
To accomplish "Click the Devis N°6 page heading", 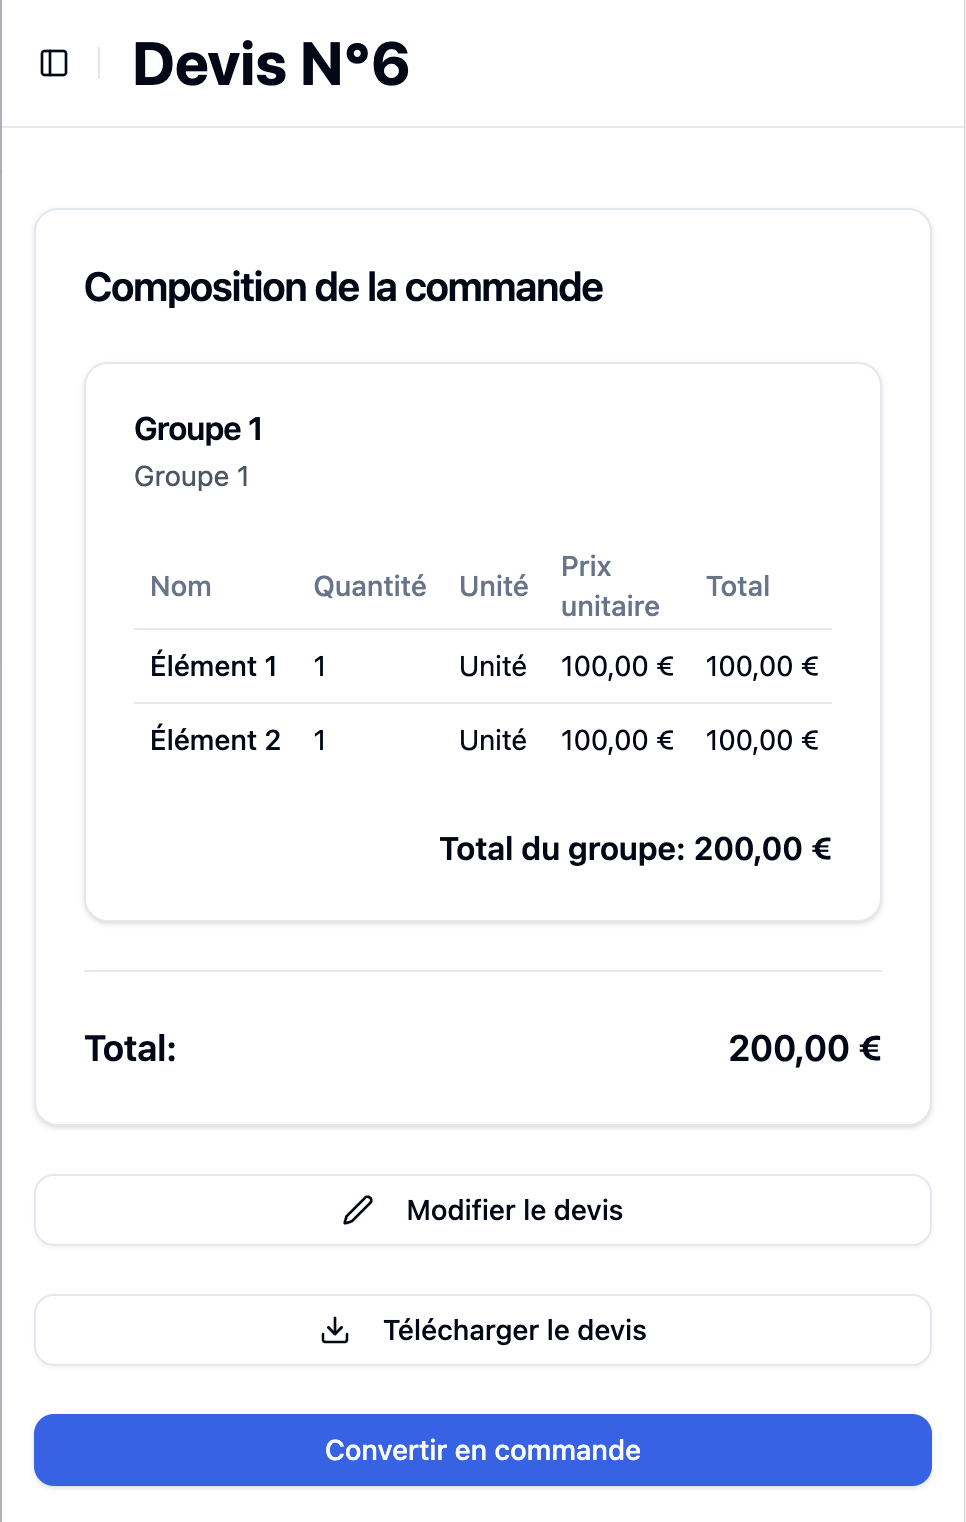I will pos(271,64).
